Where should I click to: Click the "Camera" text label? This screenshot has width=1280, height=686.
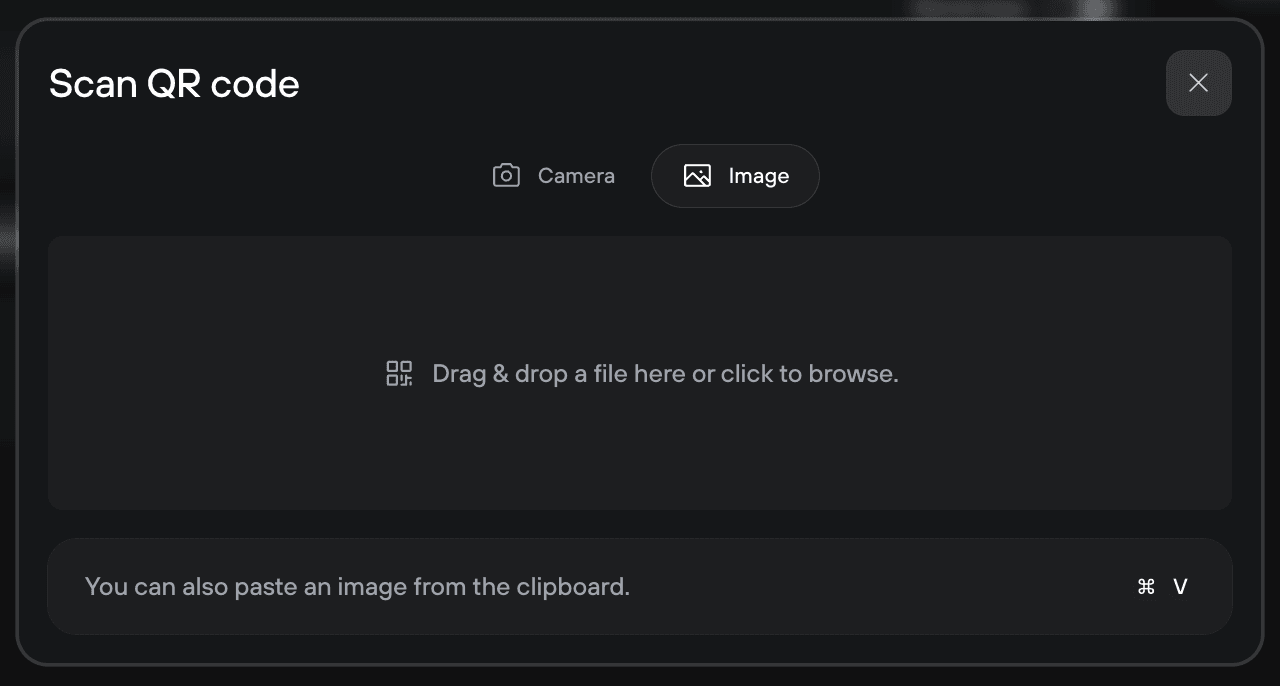tap(576, 176)
